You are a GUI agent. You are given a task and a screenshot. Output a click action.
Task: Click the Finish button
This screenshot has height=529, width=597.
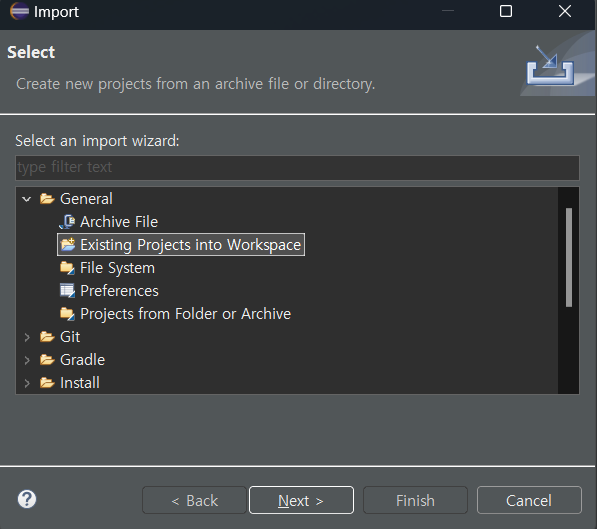point(415,500)
